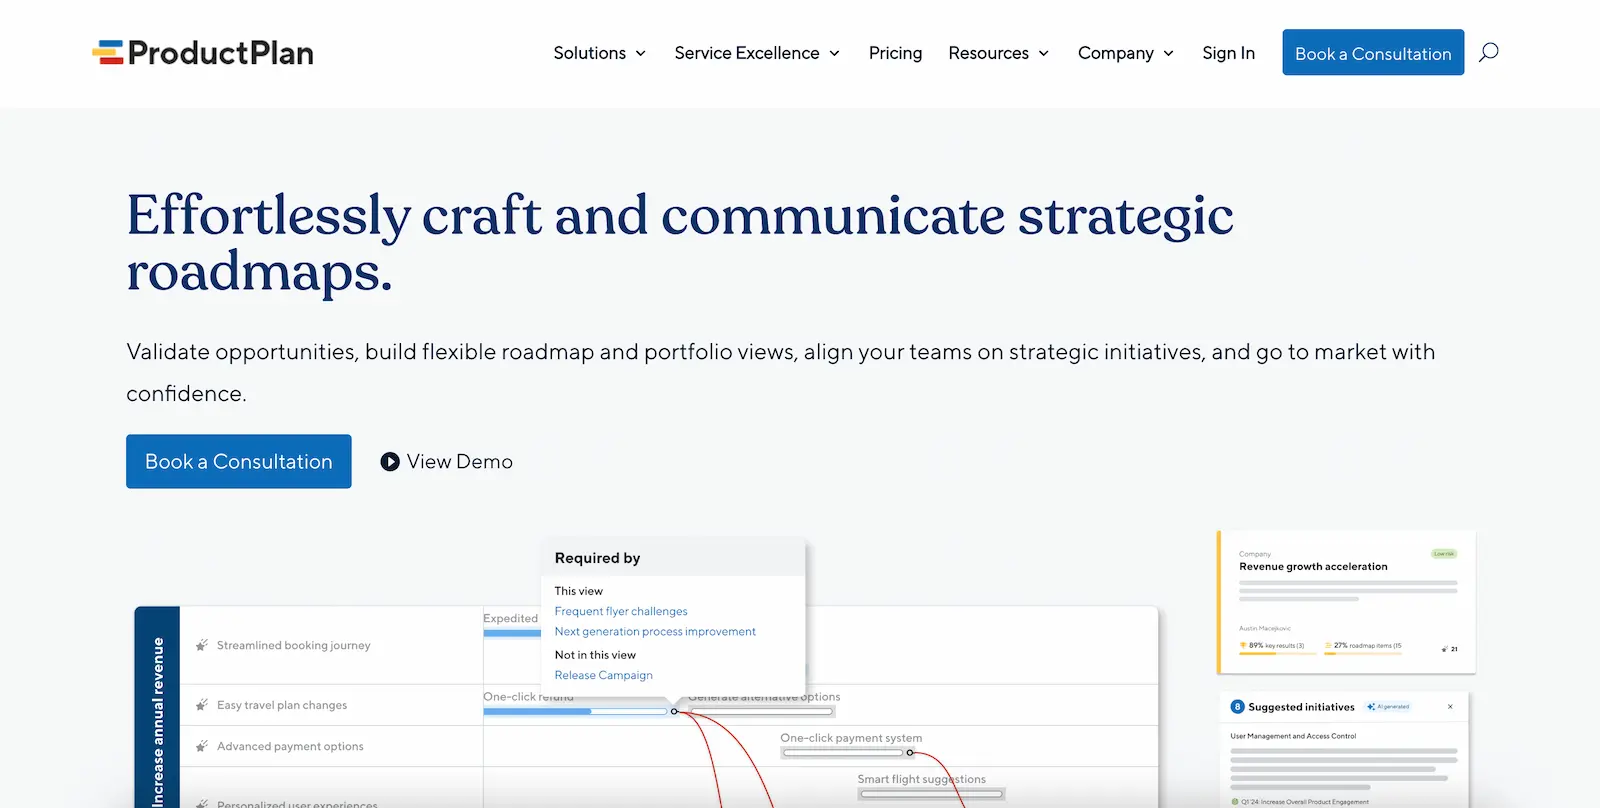Open the Release Campaign link

click(x=603, y=676)
